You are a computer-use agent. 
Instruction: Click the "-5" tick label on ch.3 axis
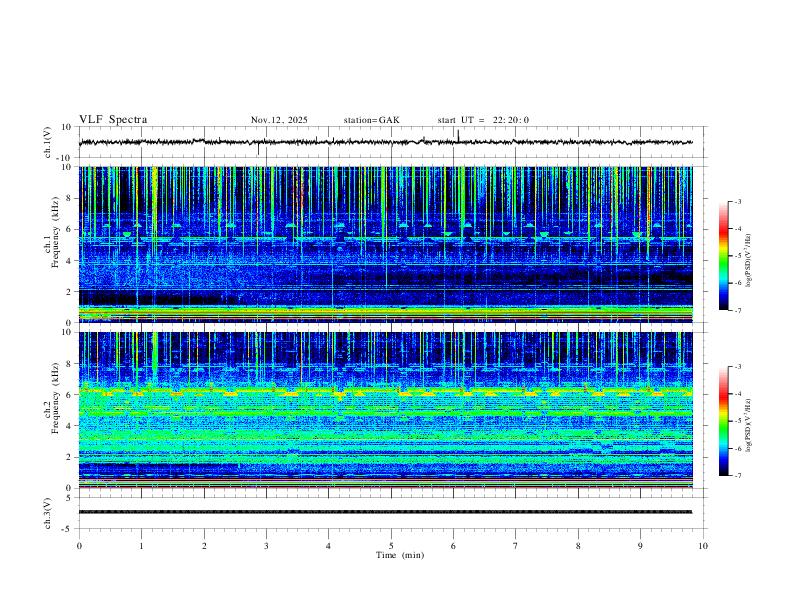(x=68, y=529)
